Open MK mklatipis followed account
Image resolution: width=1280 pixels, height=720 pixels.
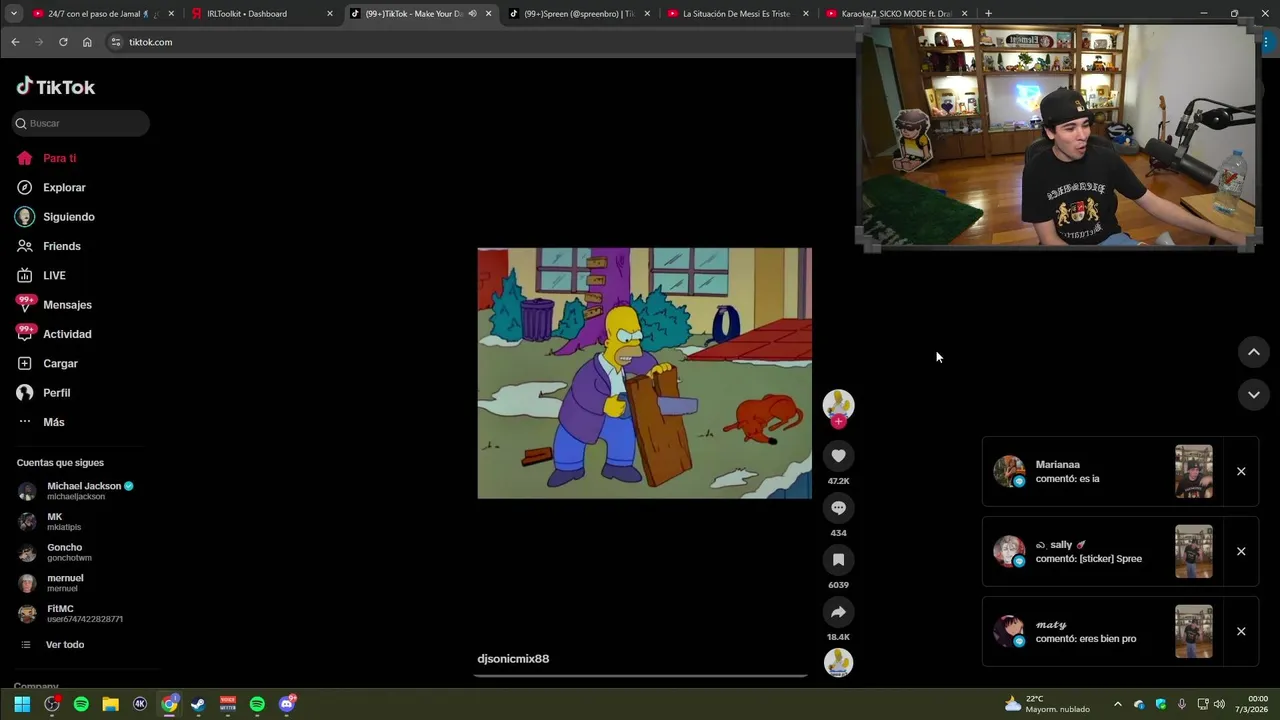[50, 522]
